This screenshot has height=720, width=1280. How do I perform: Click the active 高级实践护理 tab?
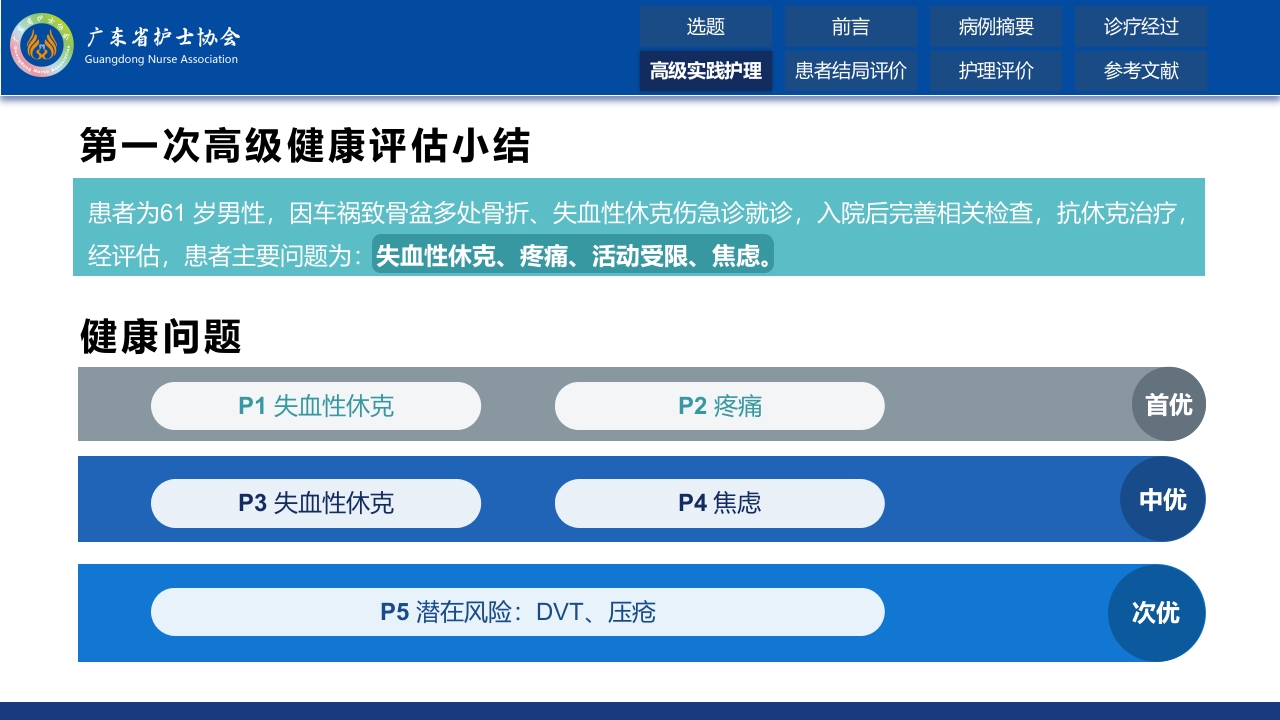click(706, 70)
